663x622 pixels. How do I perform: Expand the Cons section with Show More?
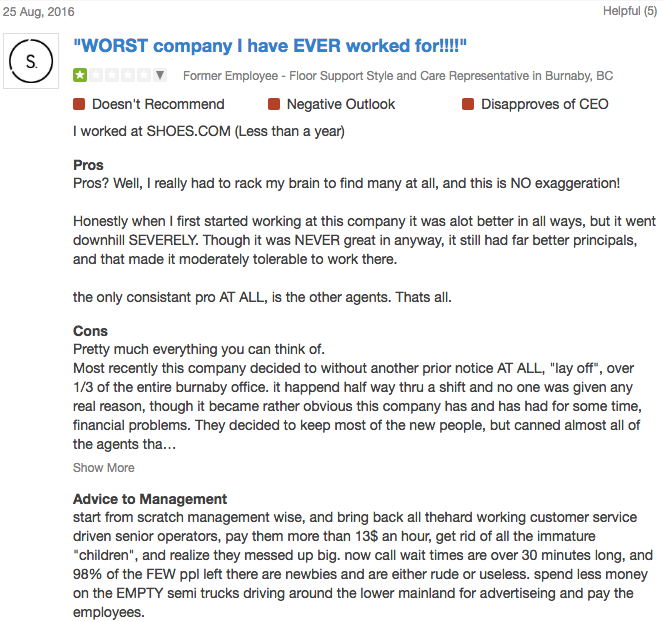tap(103, 467)
